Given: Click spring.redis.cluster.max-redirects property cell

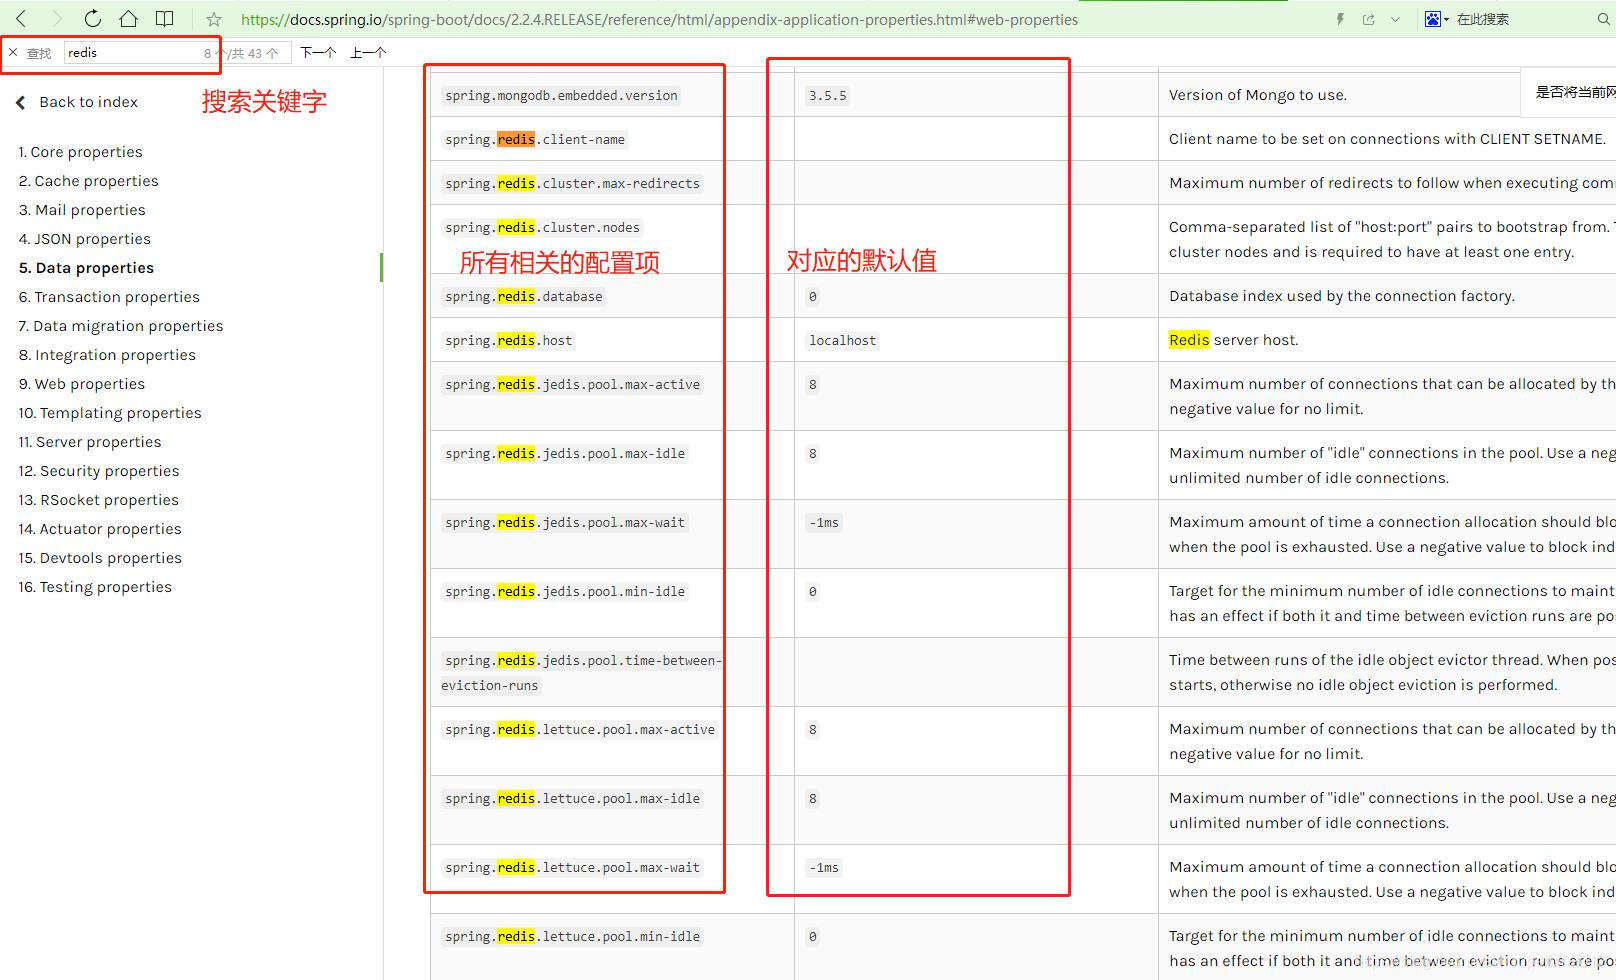Looking at the screenshot, I should tap(572, 184).
